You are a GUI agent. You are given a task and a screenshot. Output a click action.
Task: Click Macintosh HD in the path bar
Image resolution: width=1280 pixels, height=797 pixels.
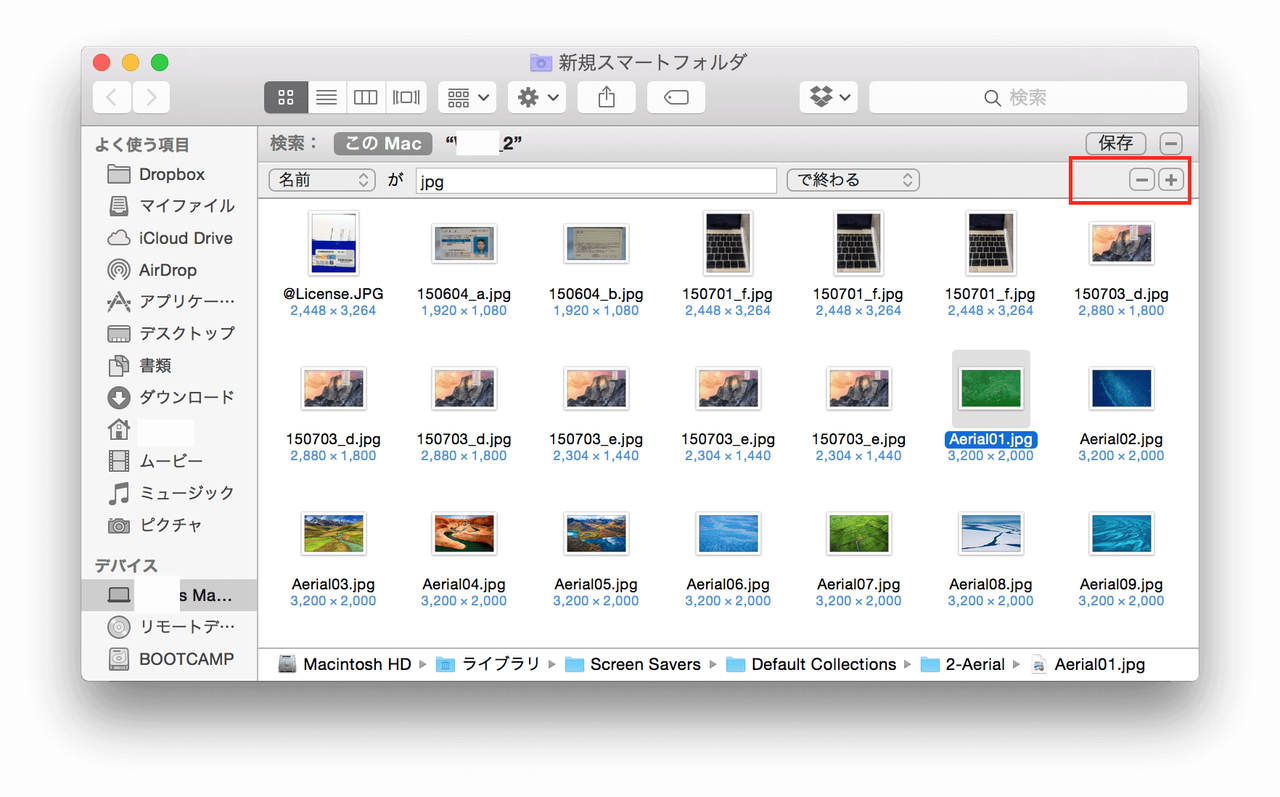345,664
